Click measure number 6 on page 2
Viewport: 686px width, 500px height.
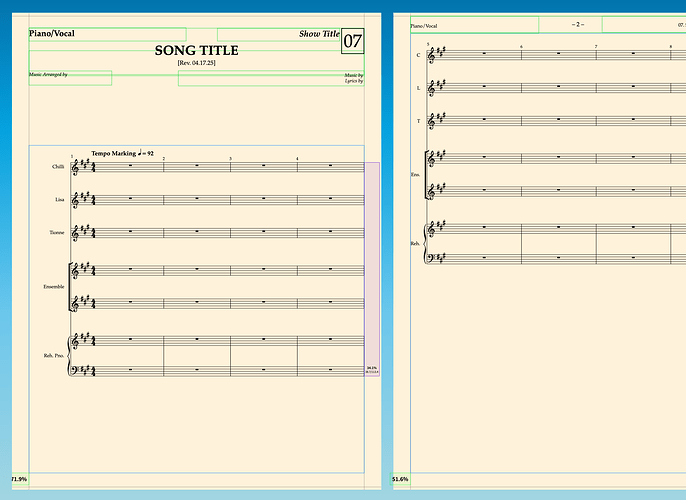pyautogui.click(x=522, y=46)
